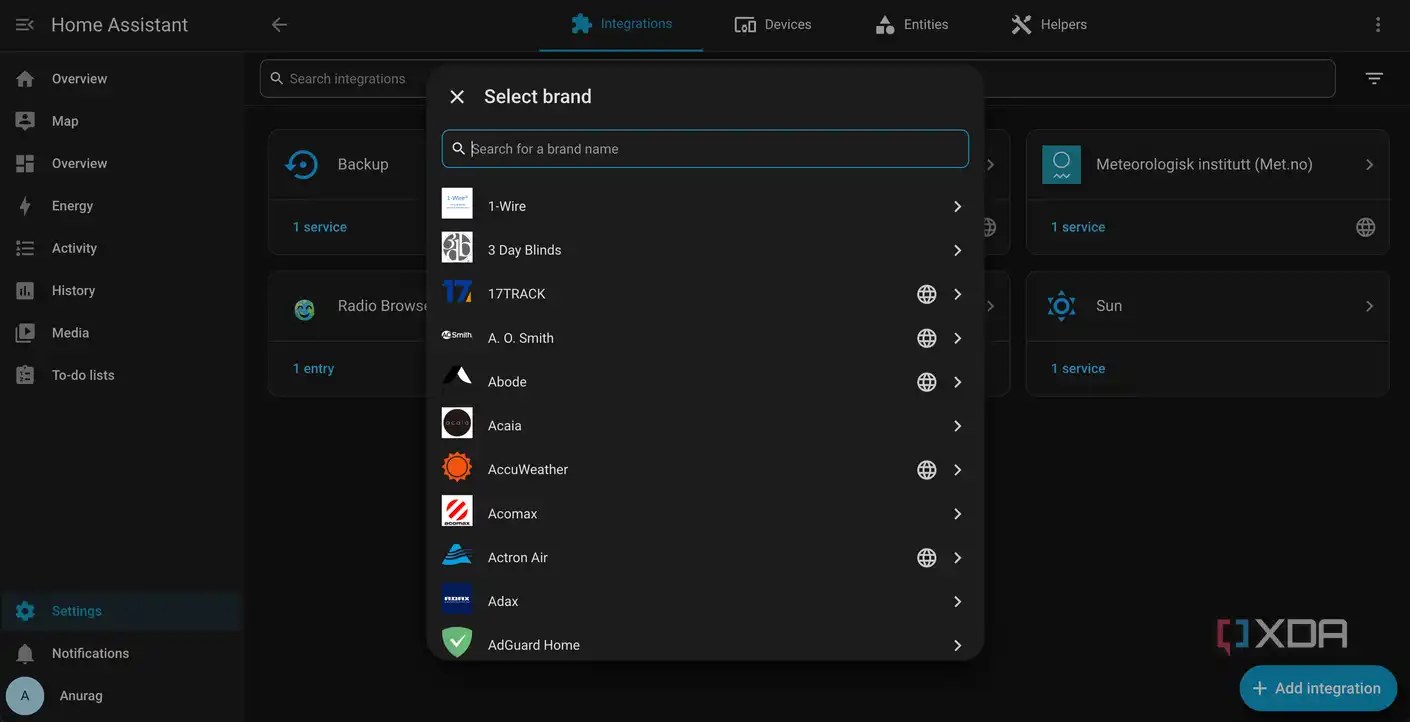Focus the Search integrations field
1410x722 pixels.
pos(797,78)
